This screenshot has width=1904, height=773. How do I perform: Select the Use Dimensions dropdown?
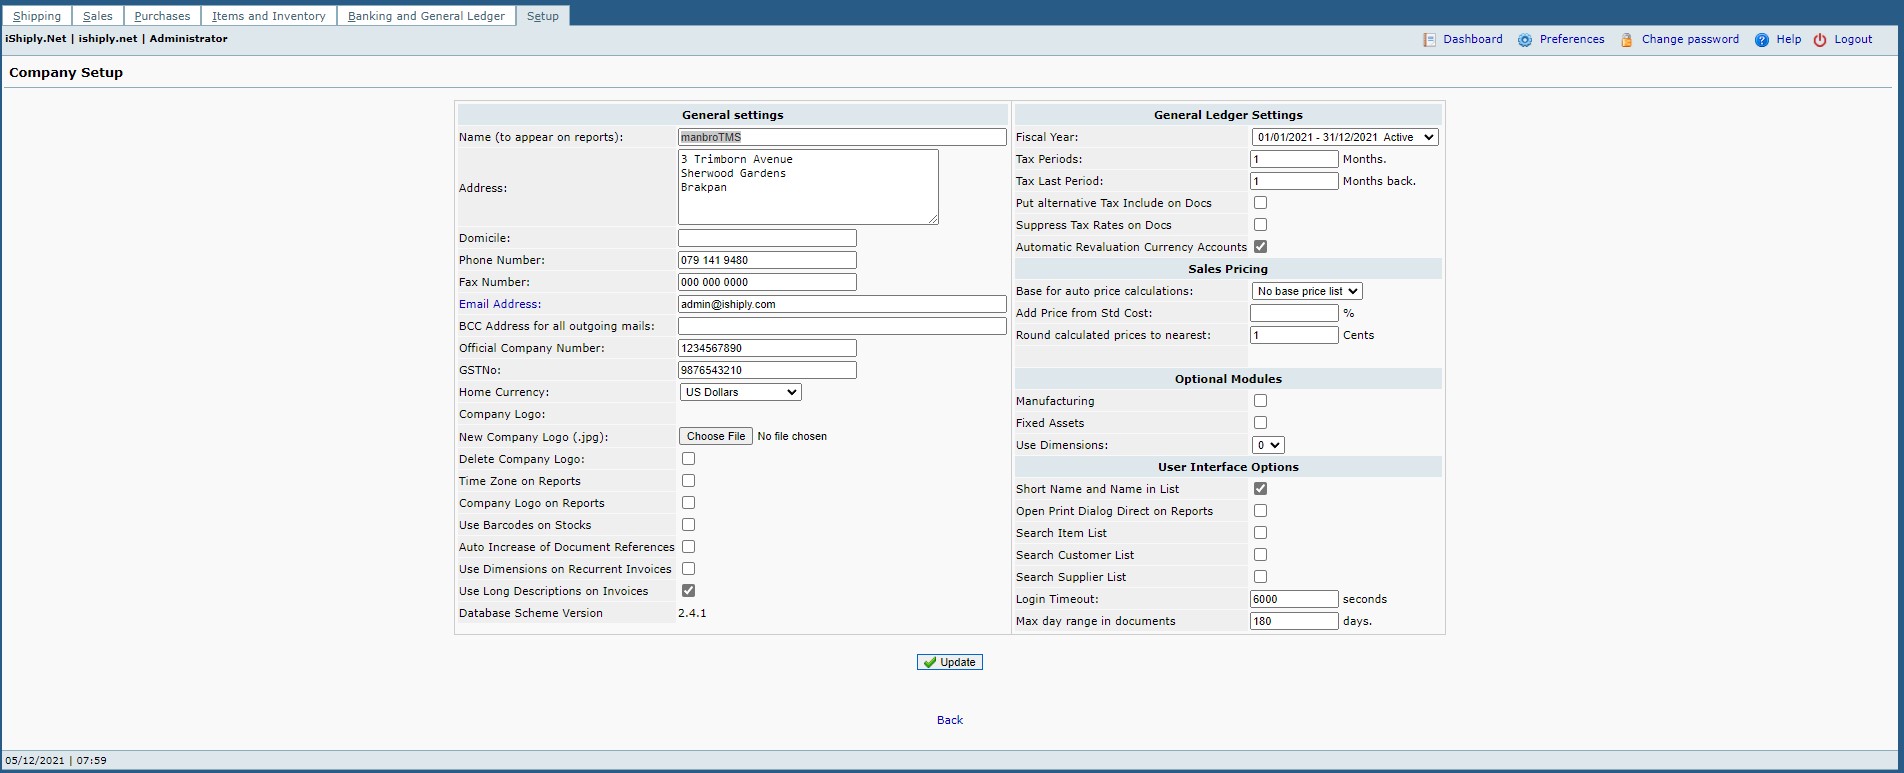tap(1267, 445)
